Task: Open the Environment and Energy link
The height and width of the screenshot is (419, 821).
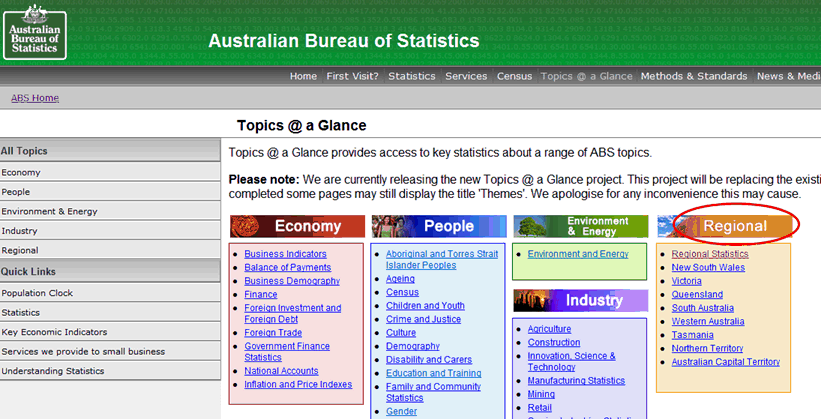Action: 578,254
